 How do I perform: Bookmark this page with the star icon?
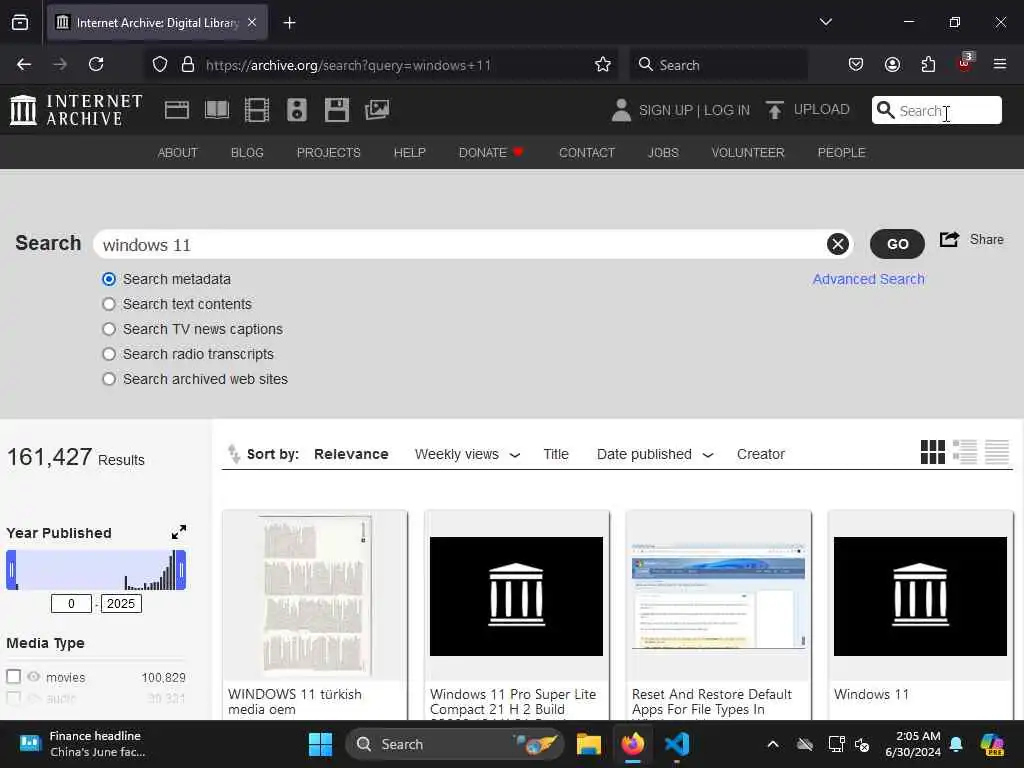(x=603, y=65)
